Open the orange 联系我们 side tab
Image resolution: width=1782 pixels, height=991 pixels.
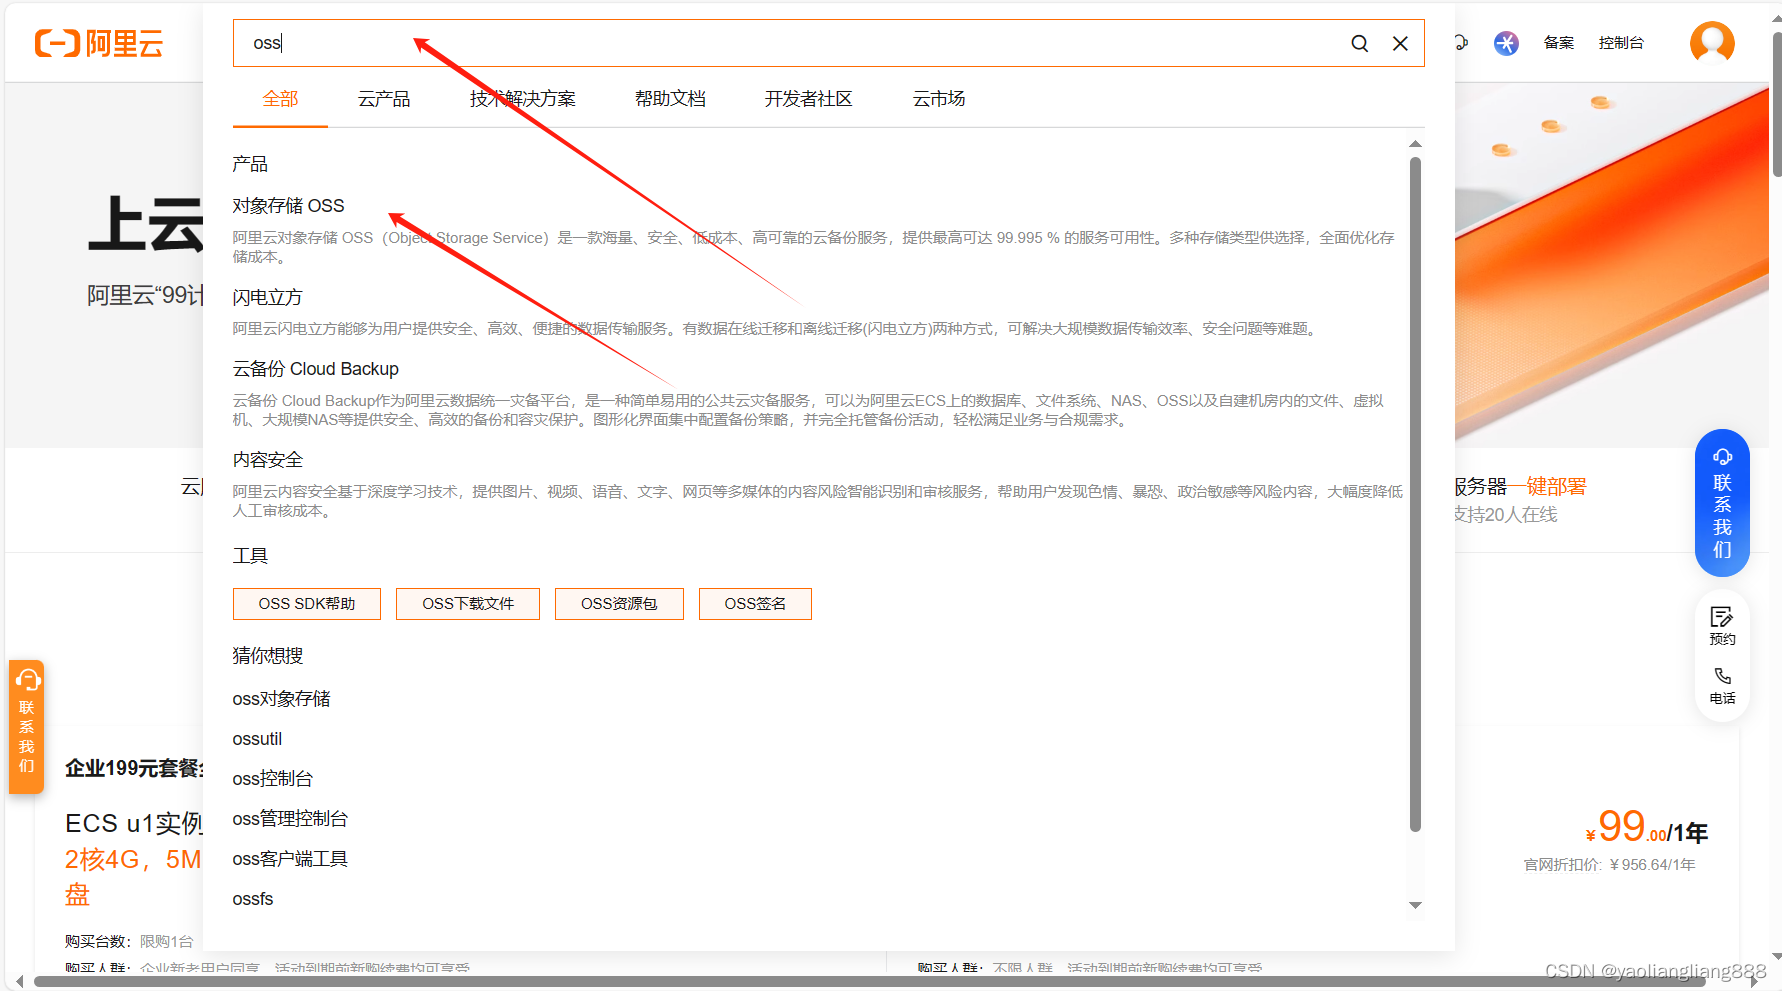[27, 727]
